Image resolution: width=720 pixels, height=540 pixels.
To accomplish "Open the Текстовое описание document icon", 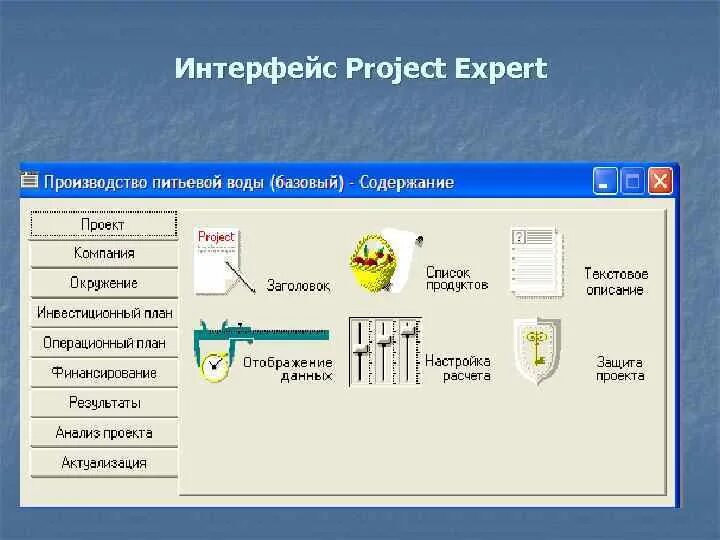I will pos(537,263).
